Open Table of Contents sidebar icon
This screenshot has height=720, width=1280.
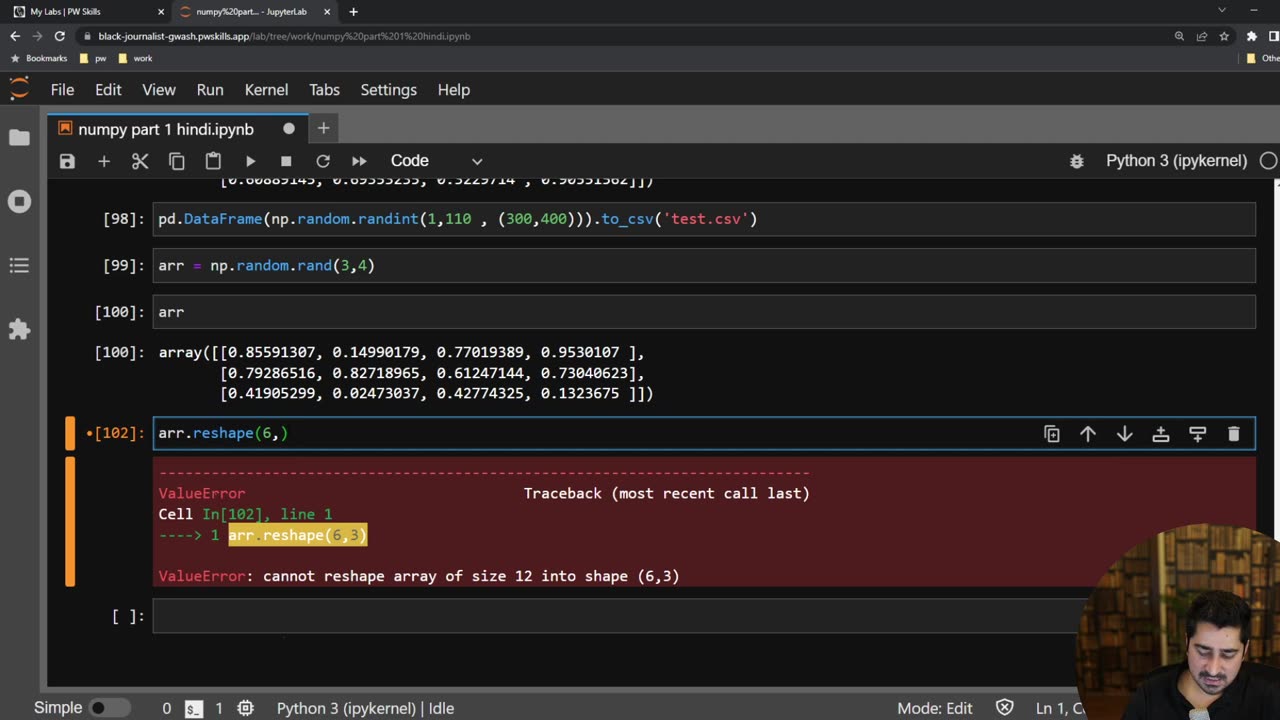click(x=19, y=266)
